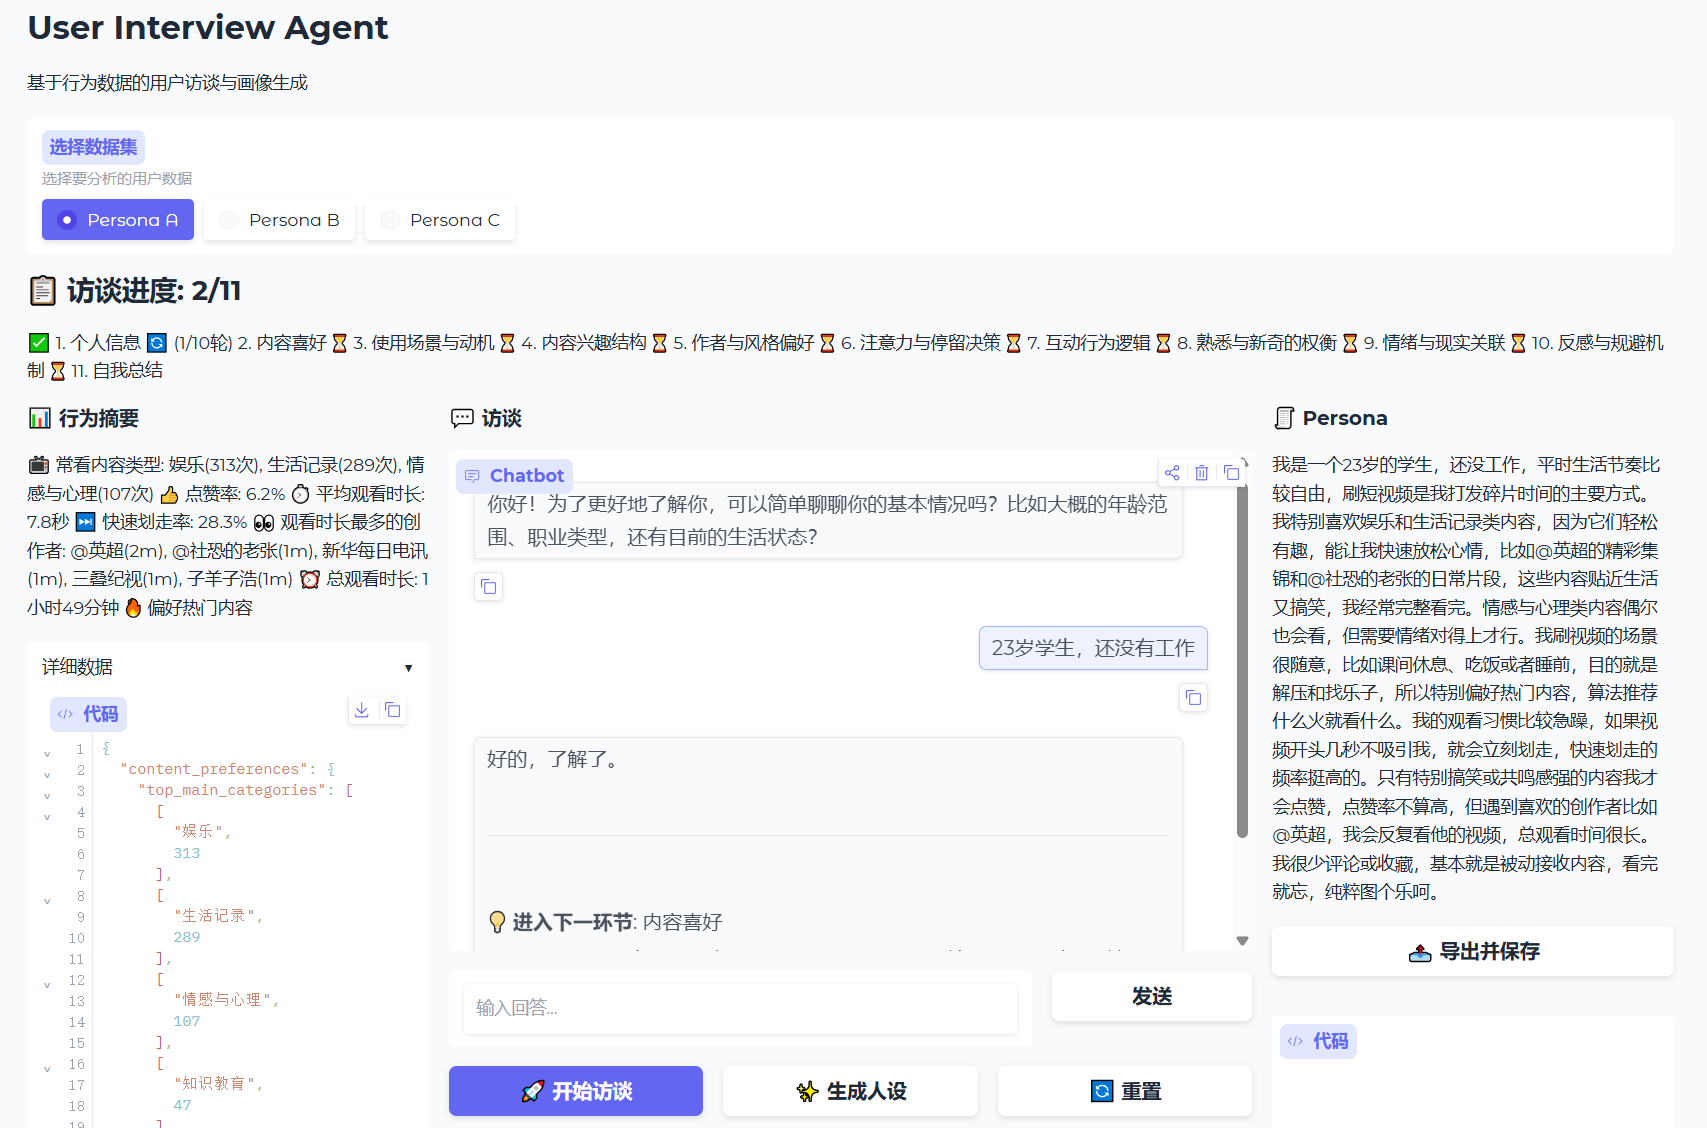This screenshot has height=1128, width=1707.
Task: Click the scroll-down arrow in the chat panel
Action: 1242,940
